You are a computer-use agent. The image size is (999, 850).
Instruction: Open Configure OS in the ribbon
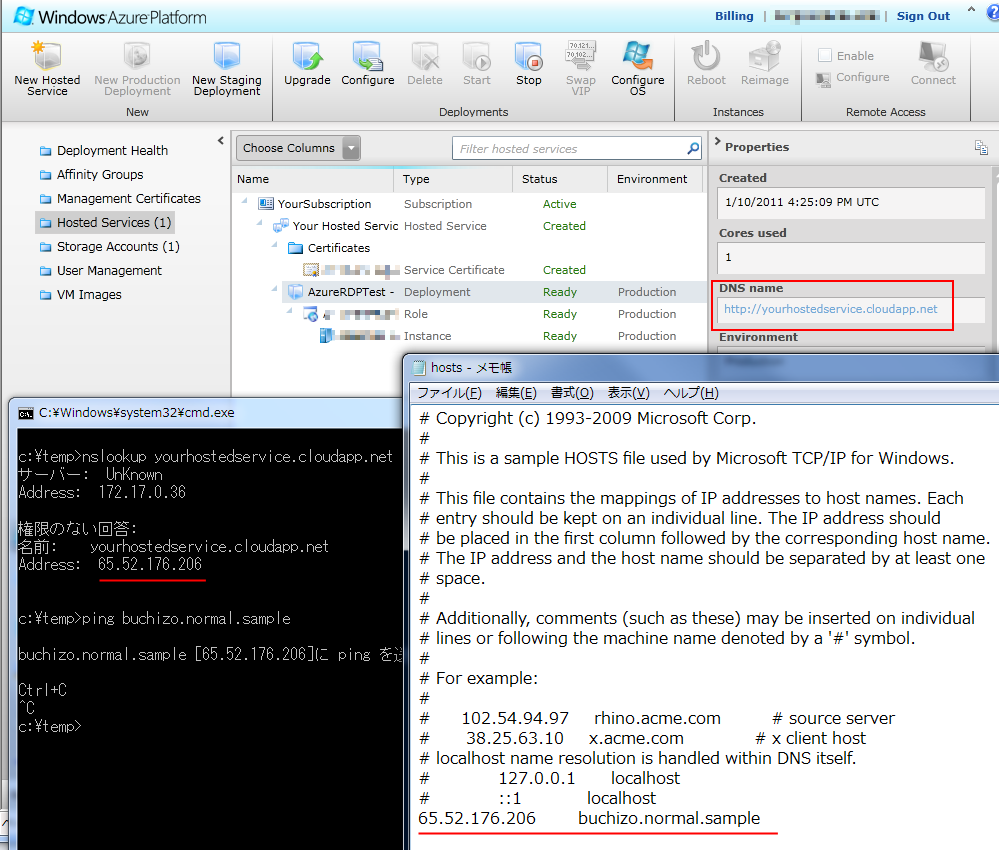[637, 57]
